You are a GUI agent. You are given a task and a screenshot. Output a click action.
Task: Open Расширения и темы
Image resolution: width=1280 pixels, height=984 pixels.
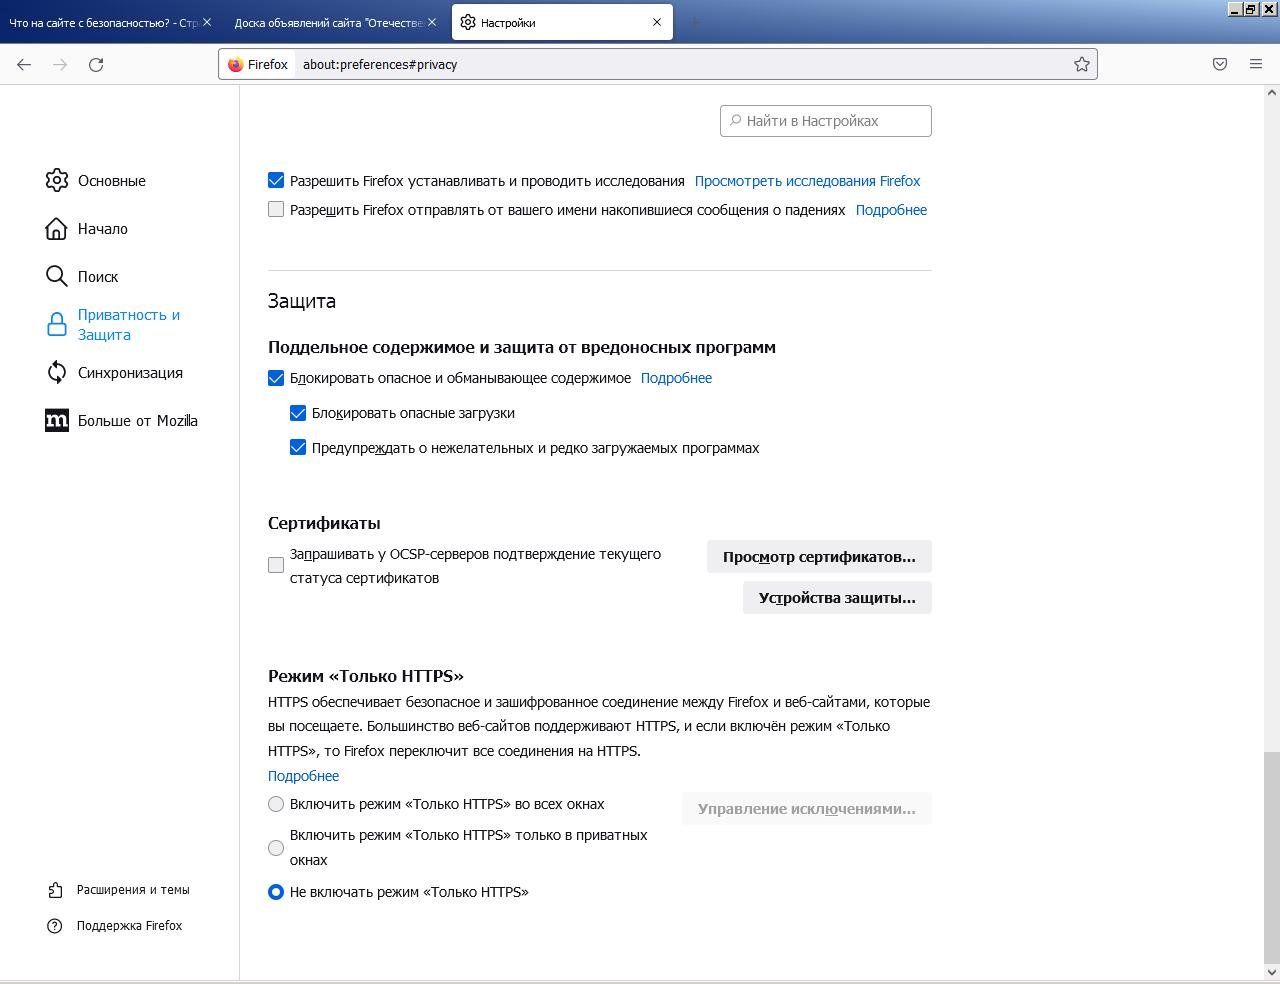[119, 890]
